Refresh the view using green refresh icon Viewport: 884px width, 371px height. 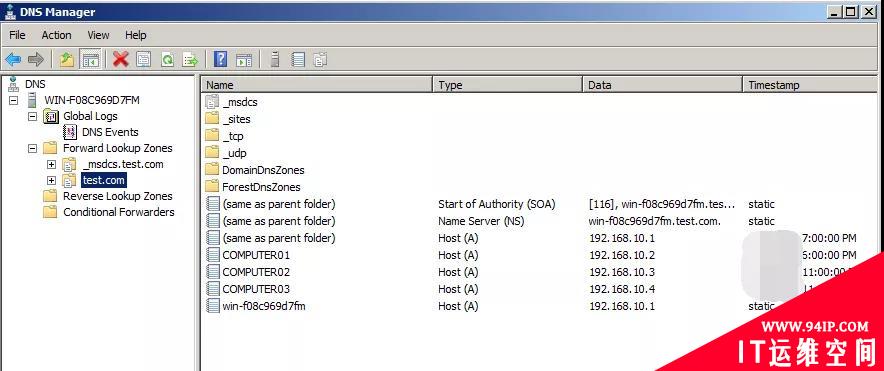[167, 59]
